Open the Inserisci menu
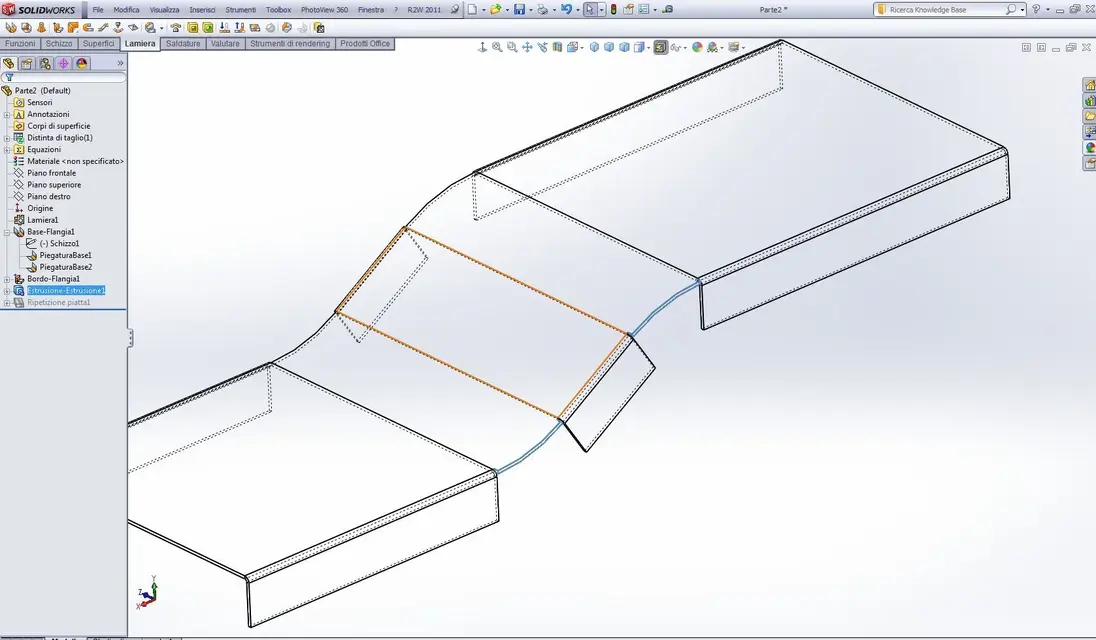The image size is (1096, 640). 202,10
